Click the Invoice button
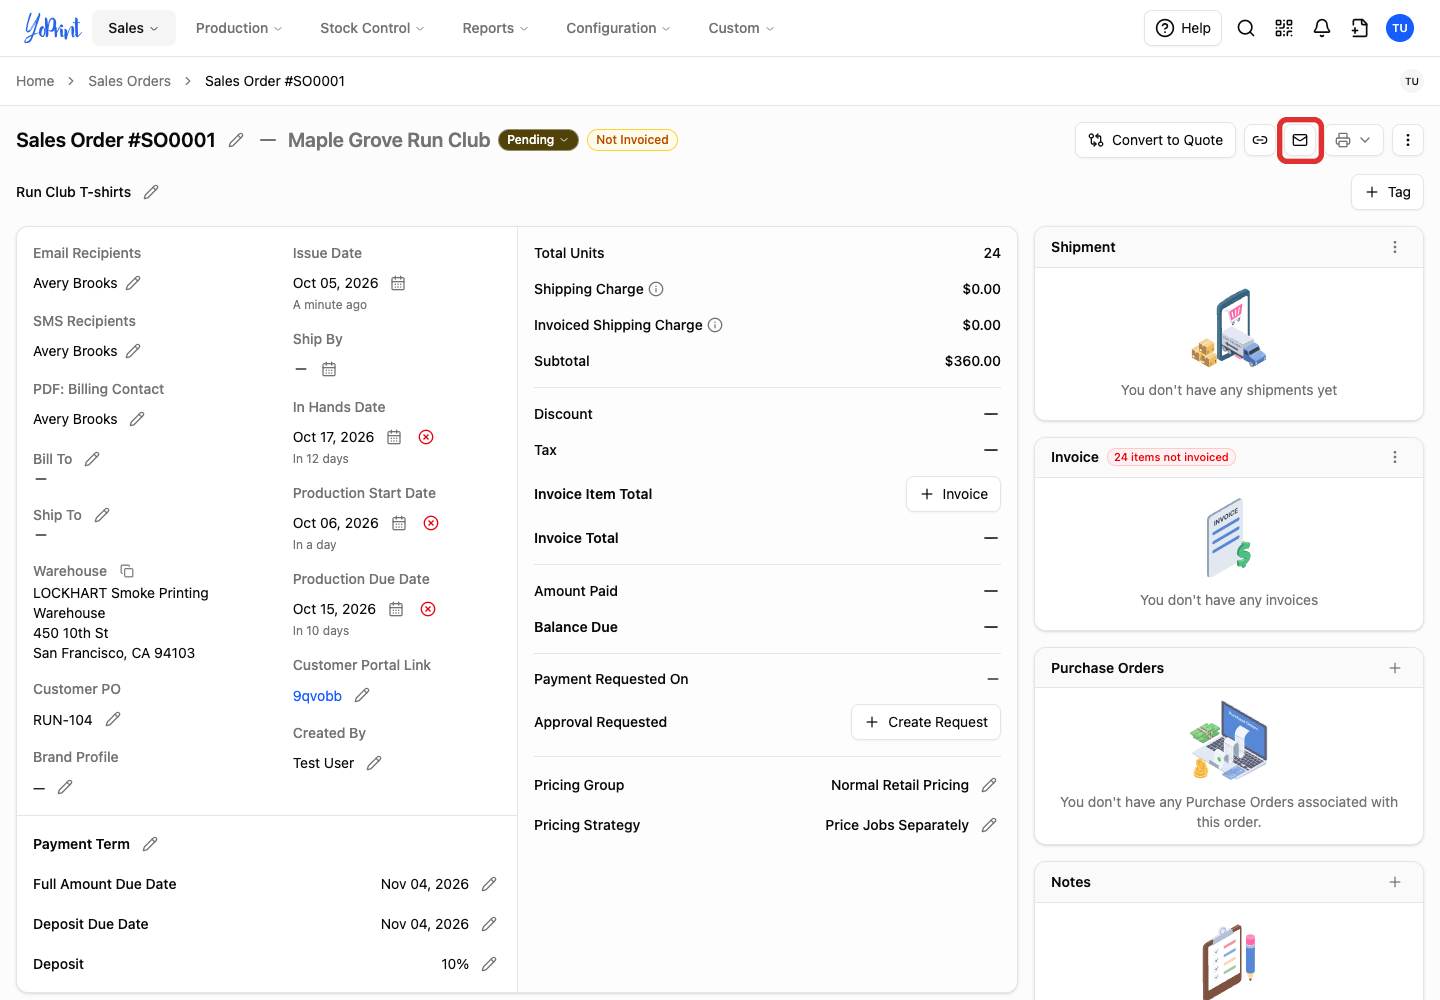 click(953, 494)
